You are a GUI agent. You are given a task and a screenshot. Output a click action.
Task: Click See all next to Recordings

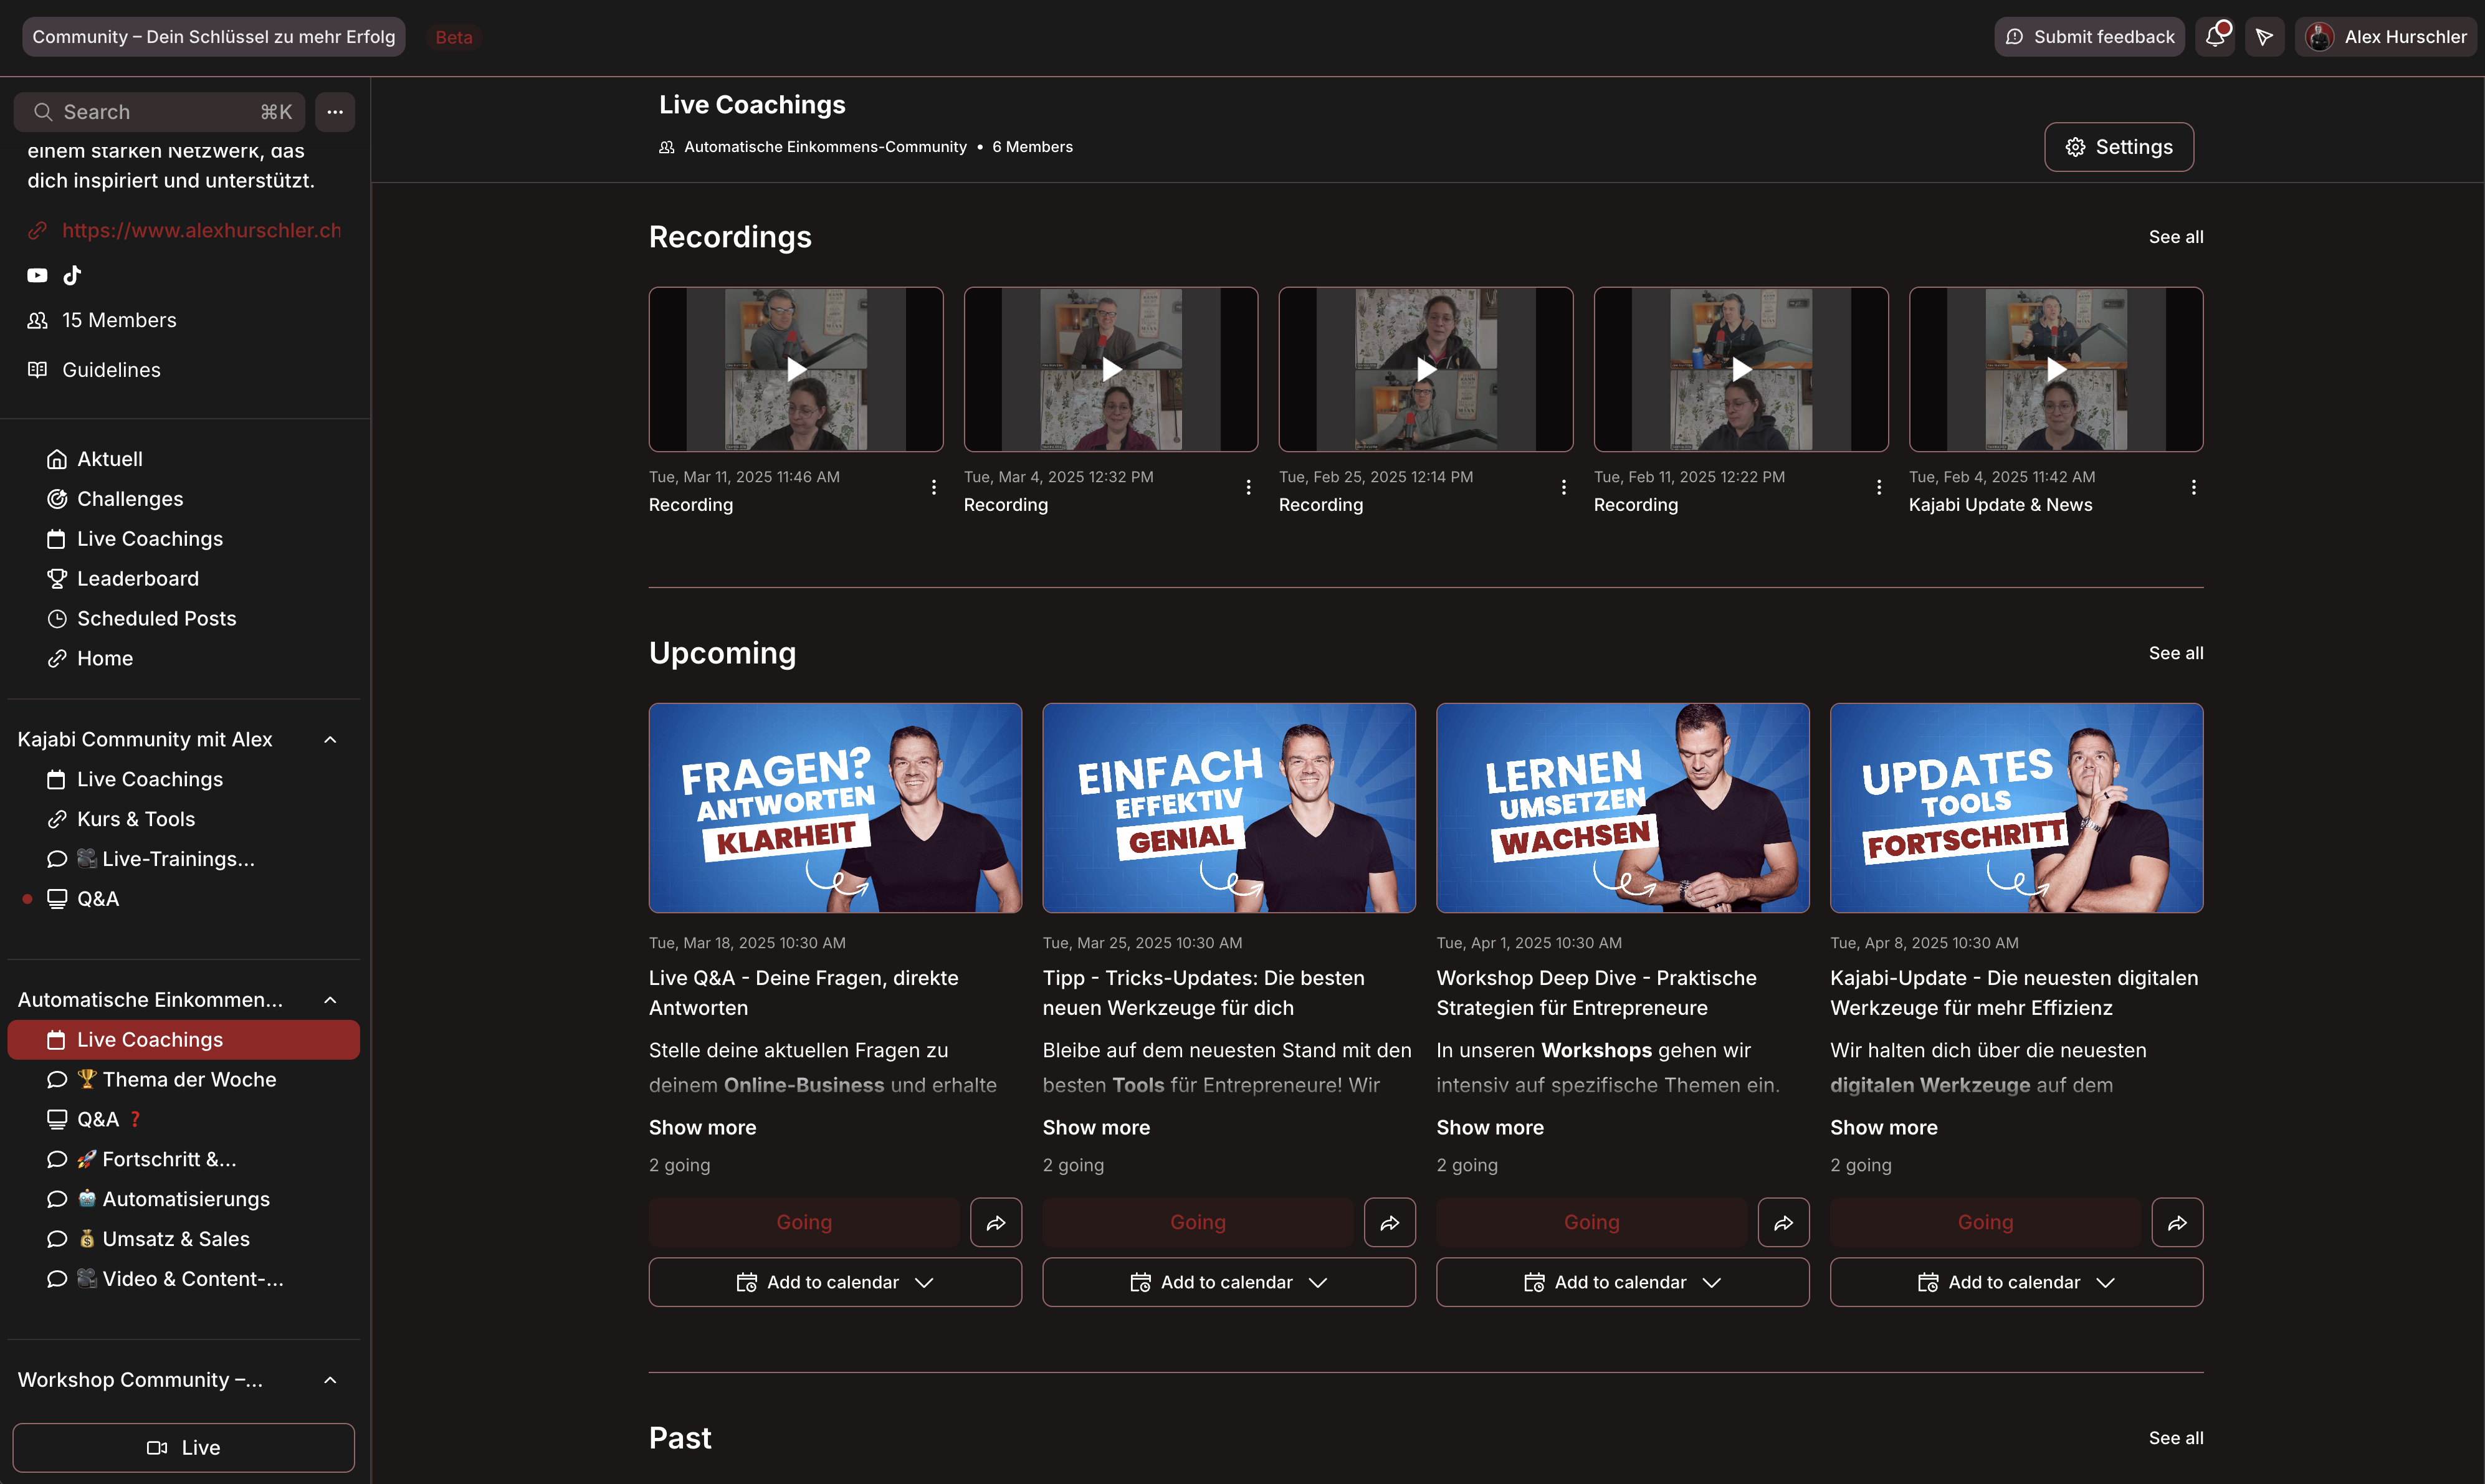coord(2175,237)
